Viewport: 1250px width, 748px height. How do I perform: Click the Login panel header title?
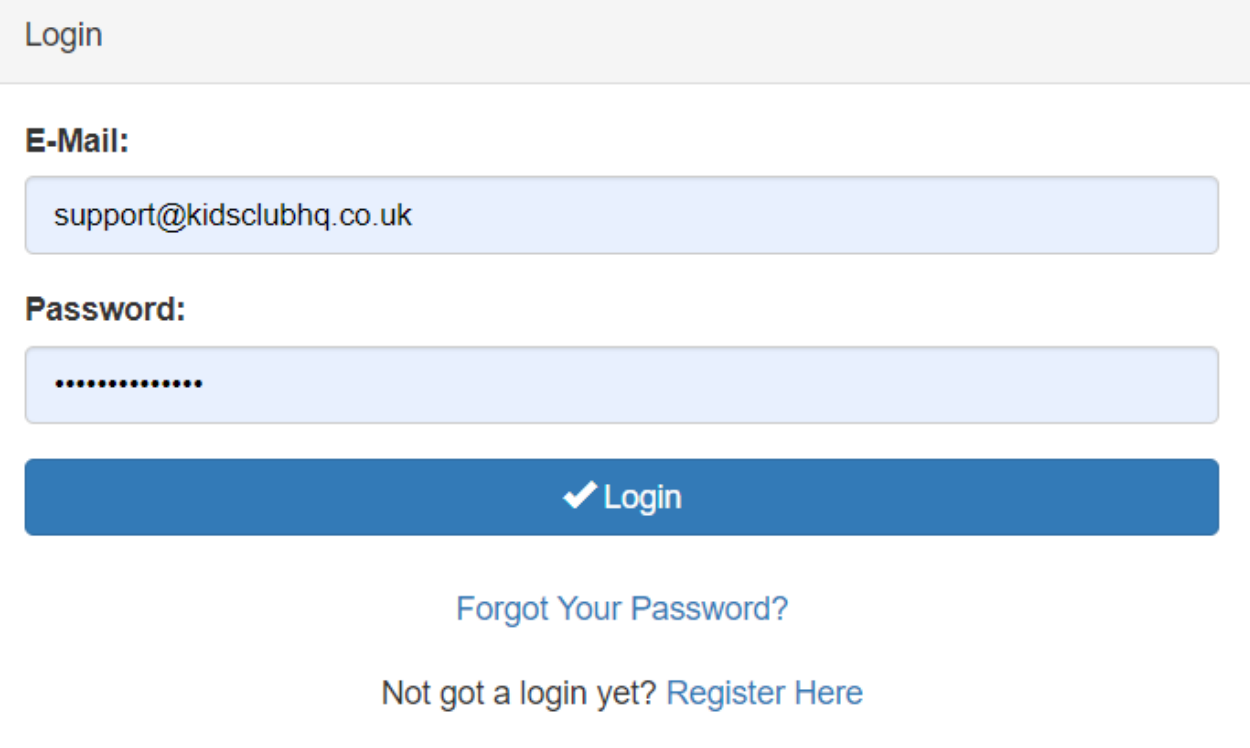pyautogui.click(x=64, y=35)
